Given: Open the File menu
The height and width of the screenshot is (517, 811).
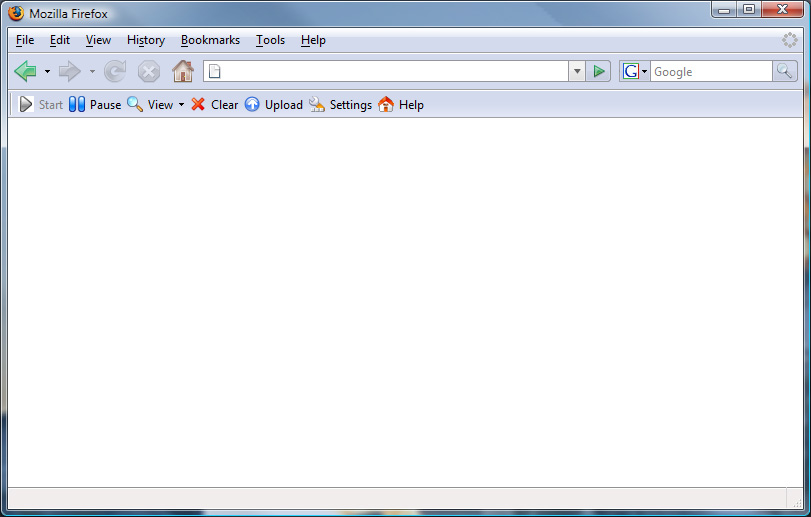Looking at the screenshot, I should tap(25, 40).
